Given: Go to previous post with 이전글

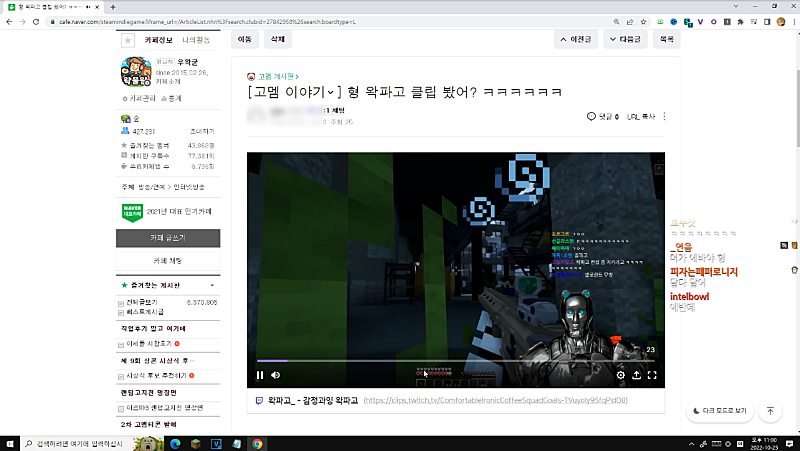Looking at the screenshot, I should point(576,39).
